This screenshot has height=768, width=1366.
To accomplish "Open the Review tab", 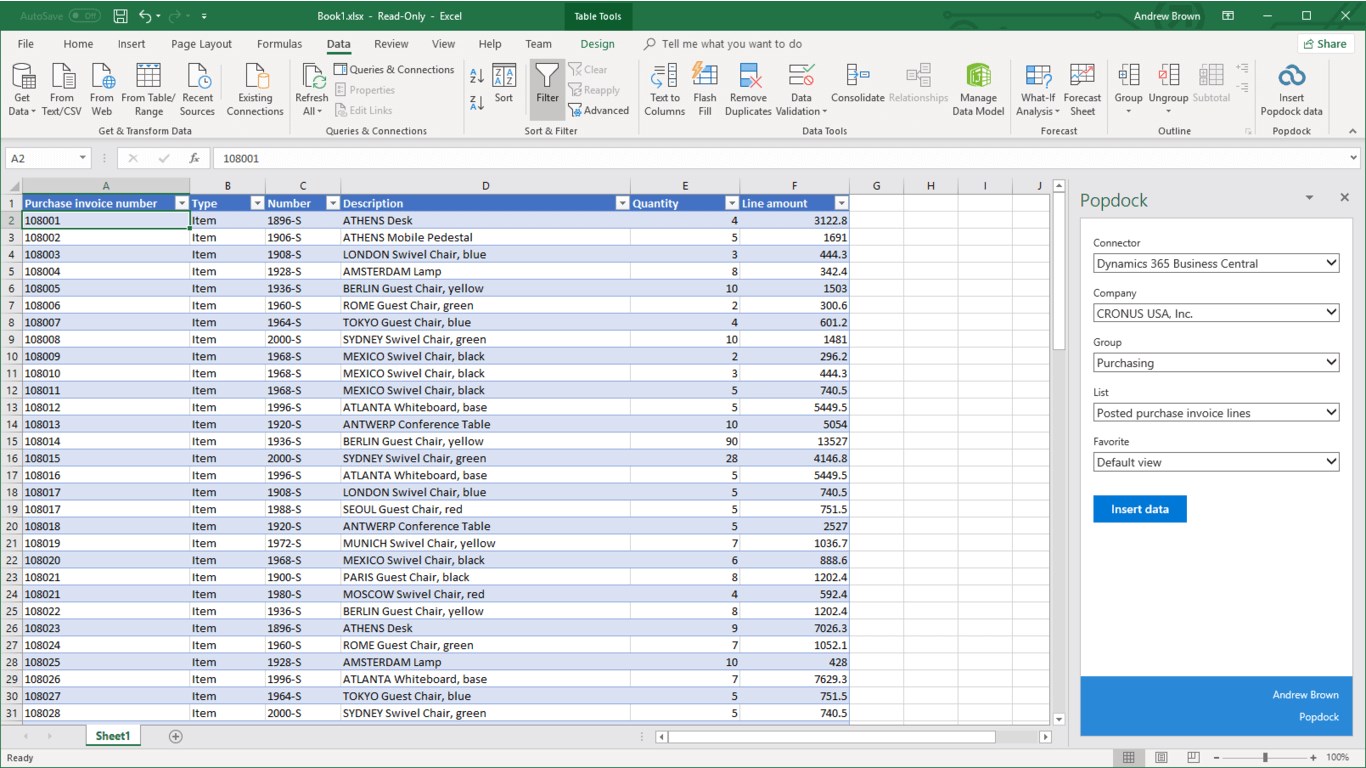I will 391,44.
